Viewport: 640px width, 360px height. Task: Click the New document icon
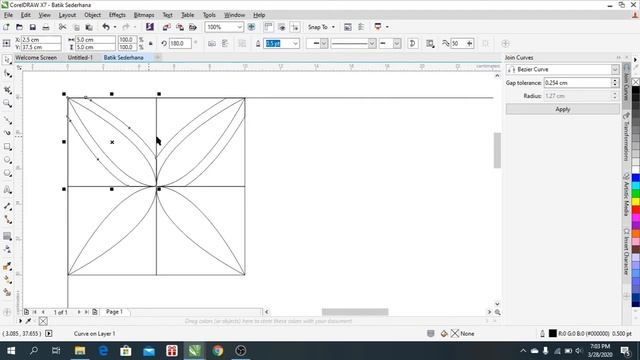click(x=6, y=27)
